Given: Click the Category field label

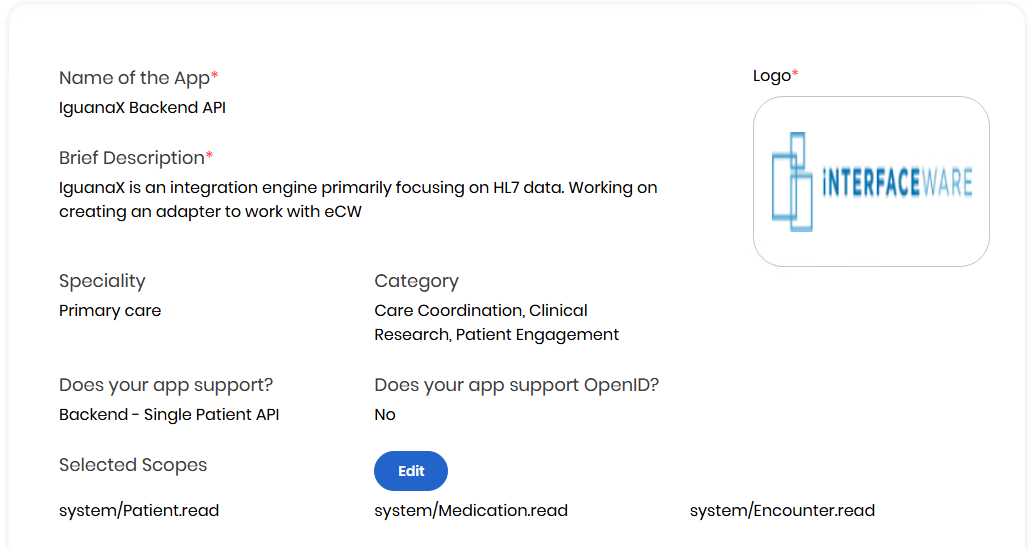Looking at the screenshot, I should pos(416,281).
